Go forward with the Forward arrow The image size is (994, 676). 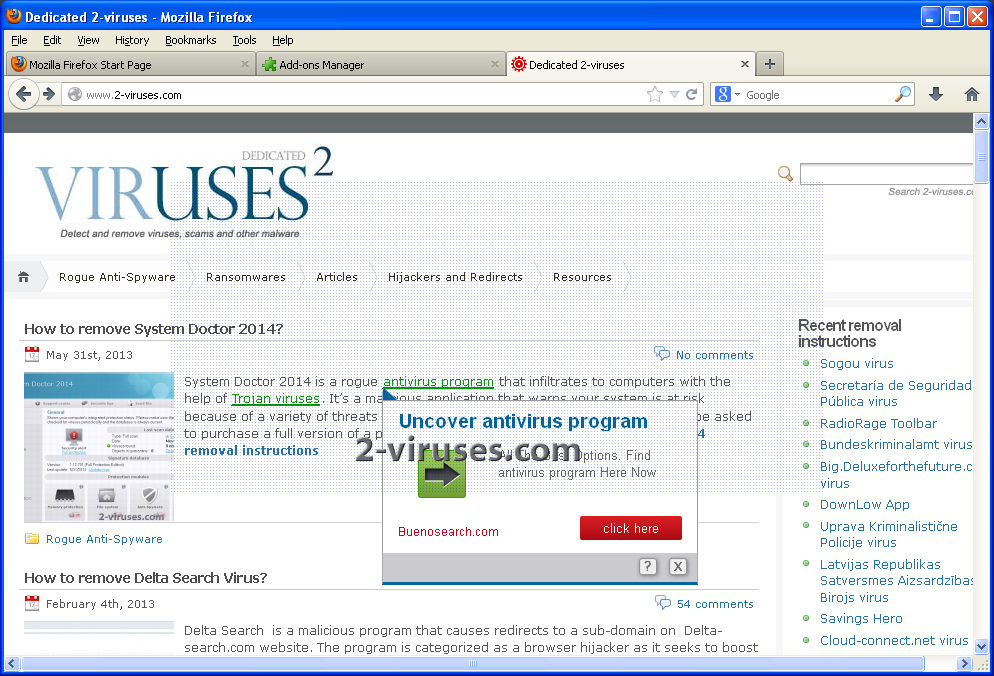tap(49, 94)
